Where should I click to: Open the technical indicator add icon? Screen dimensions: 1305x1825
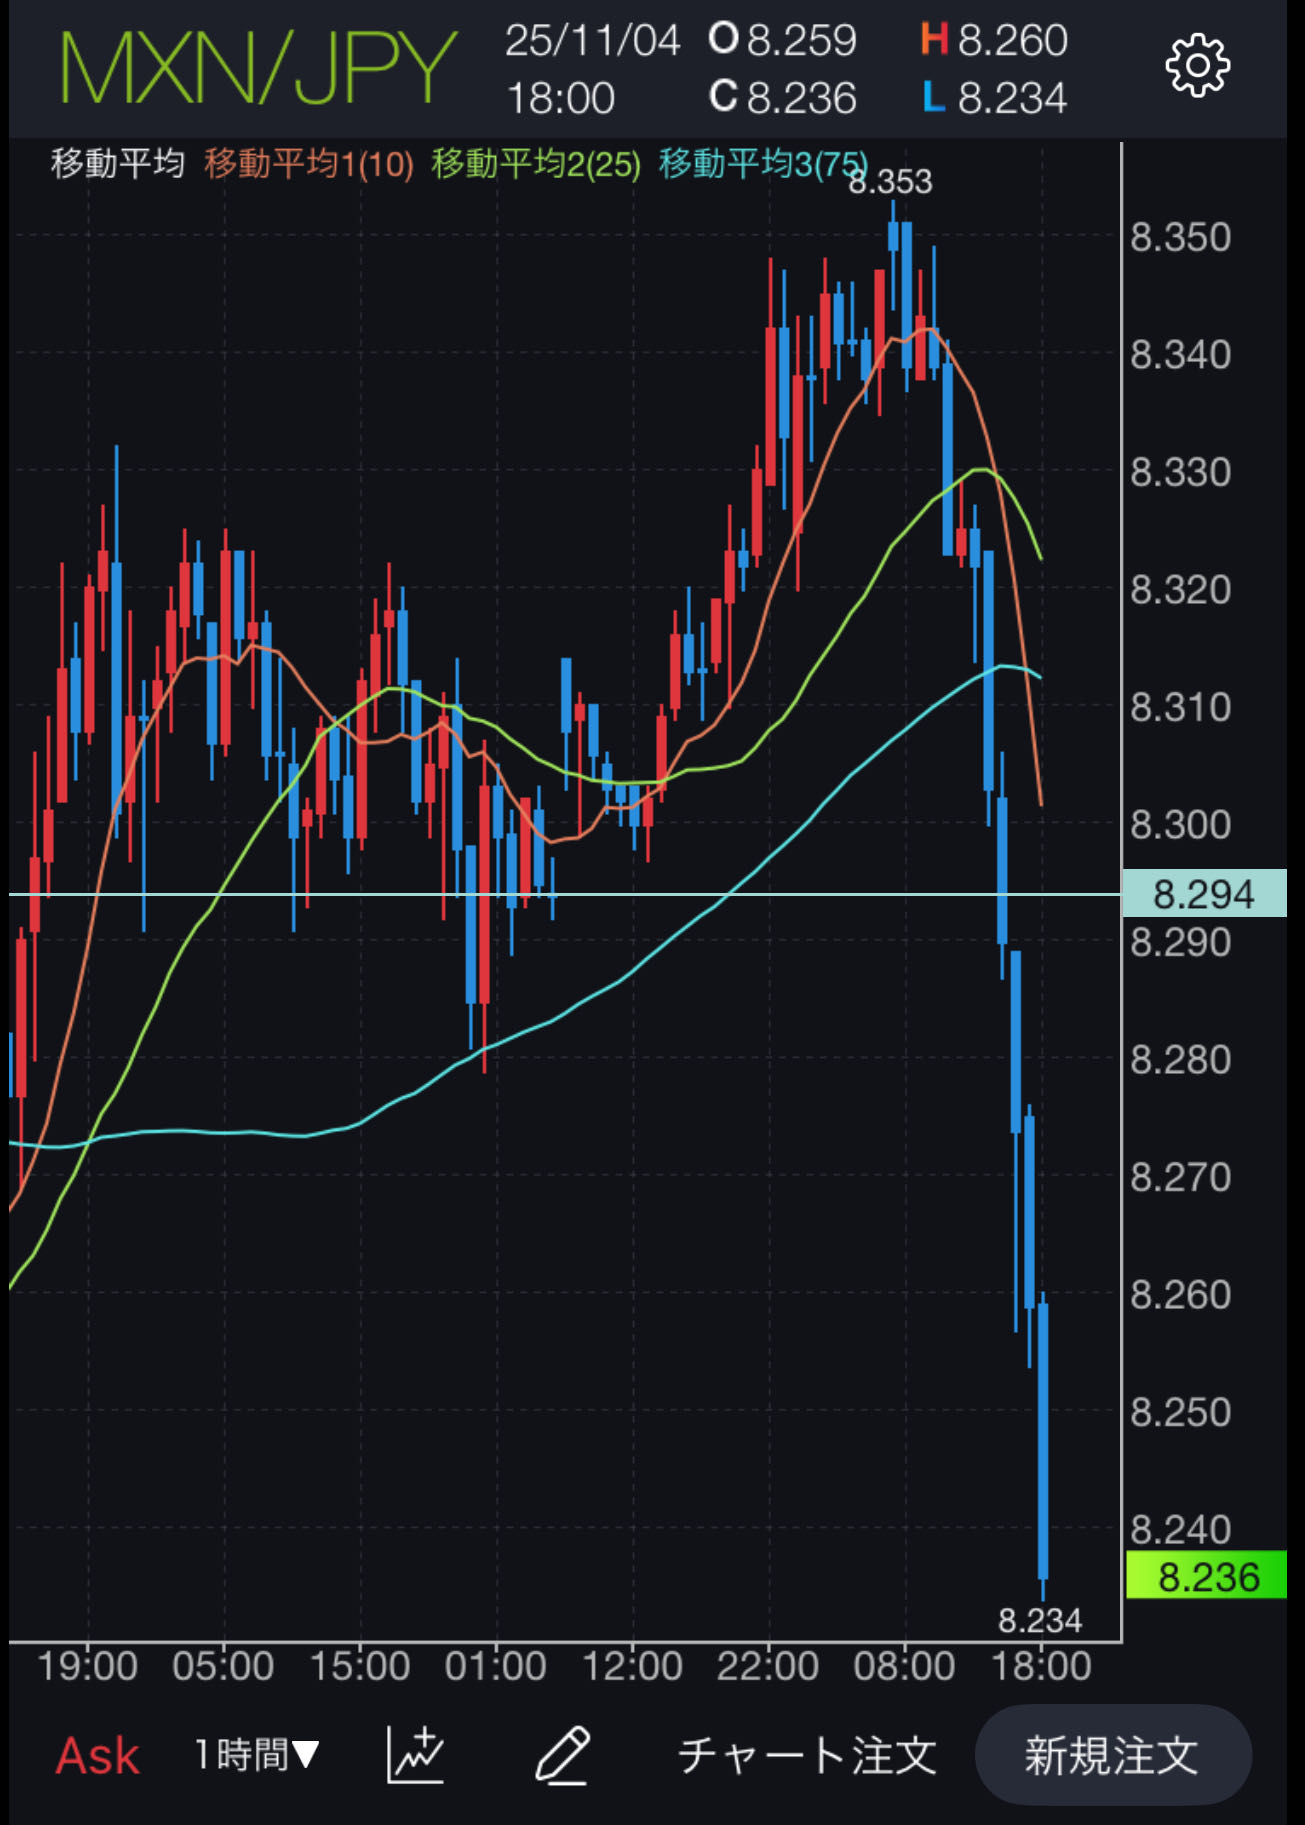[x=415, y=1755]
